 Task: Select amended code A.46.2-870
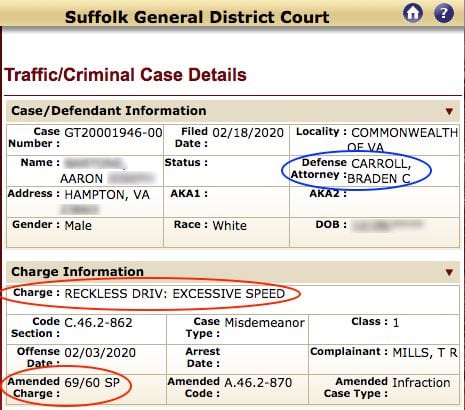pyautogui.click(x=258, y=383)
